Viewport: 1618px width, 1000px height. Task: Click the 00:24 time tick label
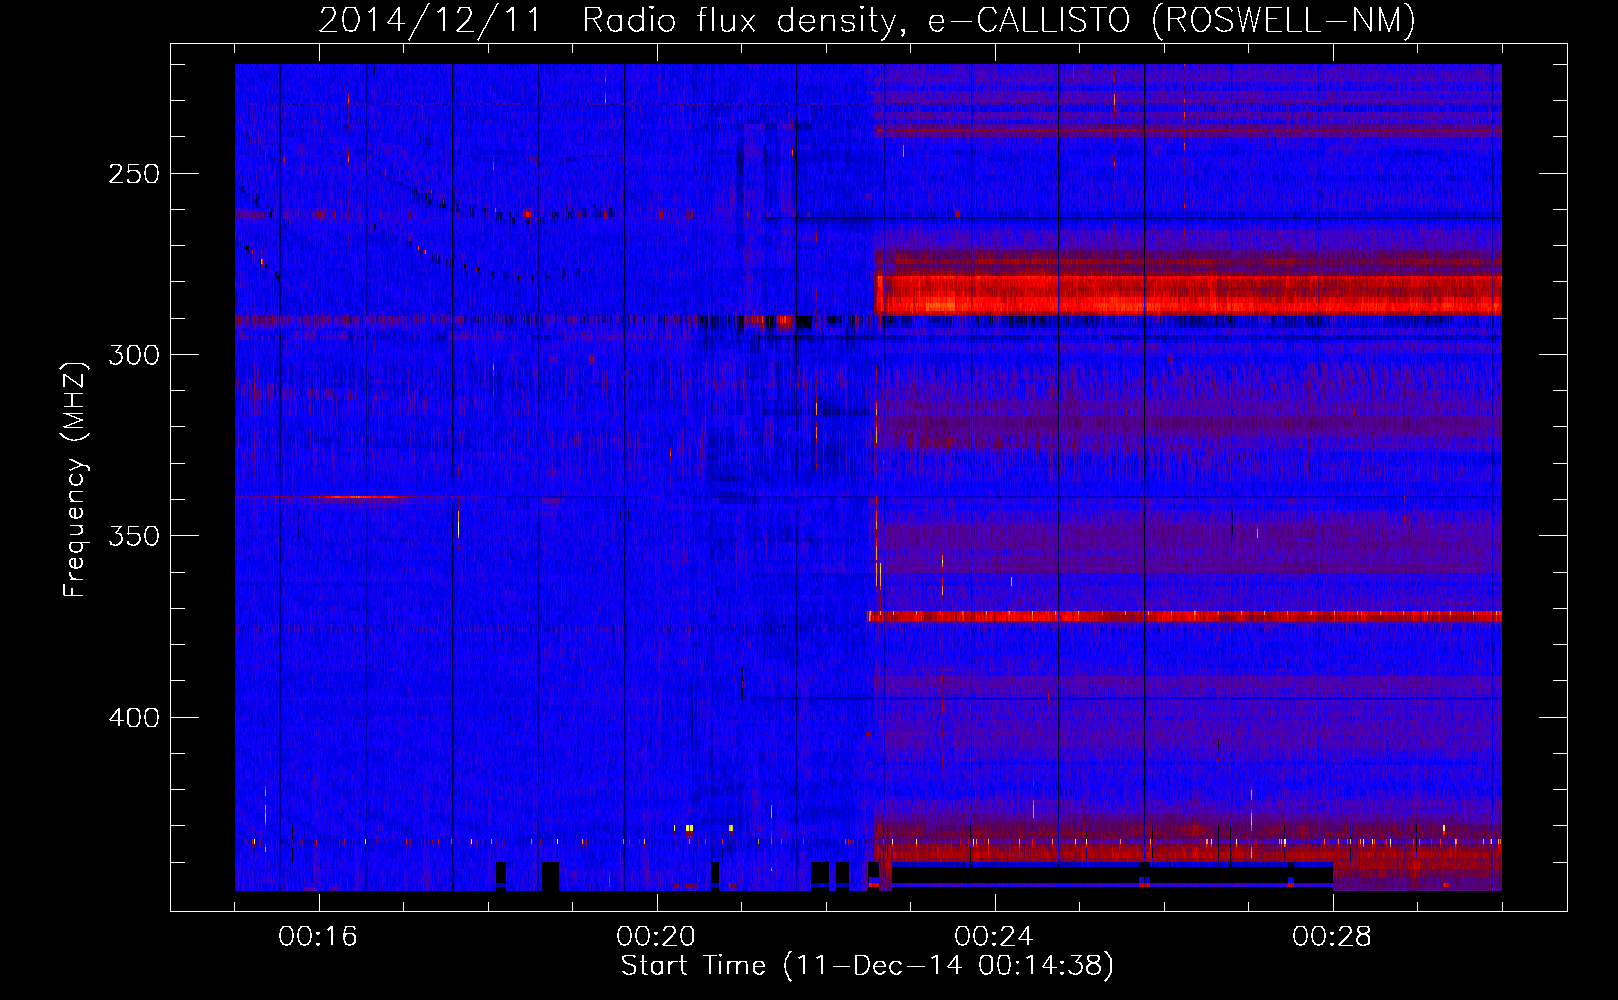tap(993, 937)
